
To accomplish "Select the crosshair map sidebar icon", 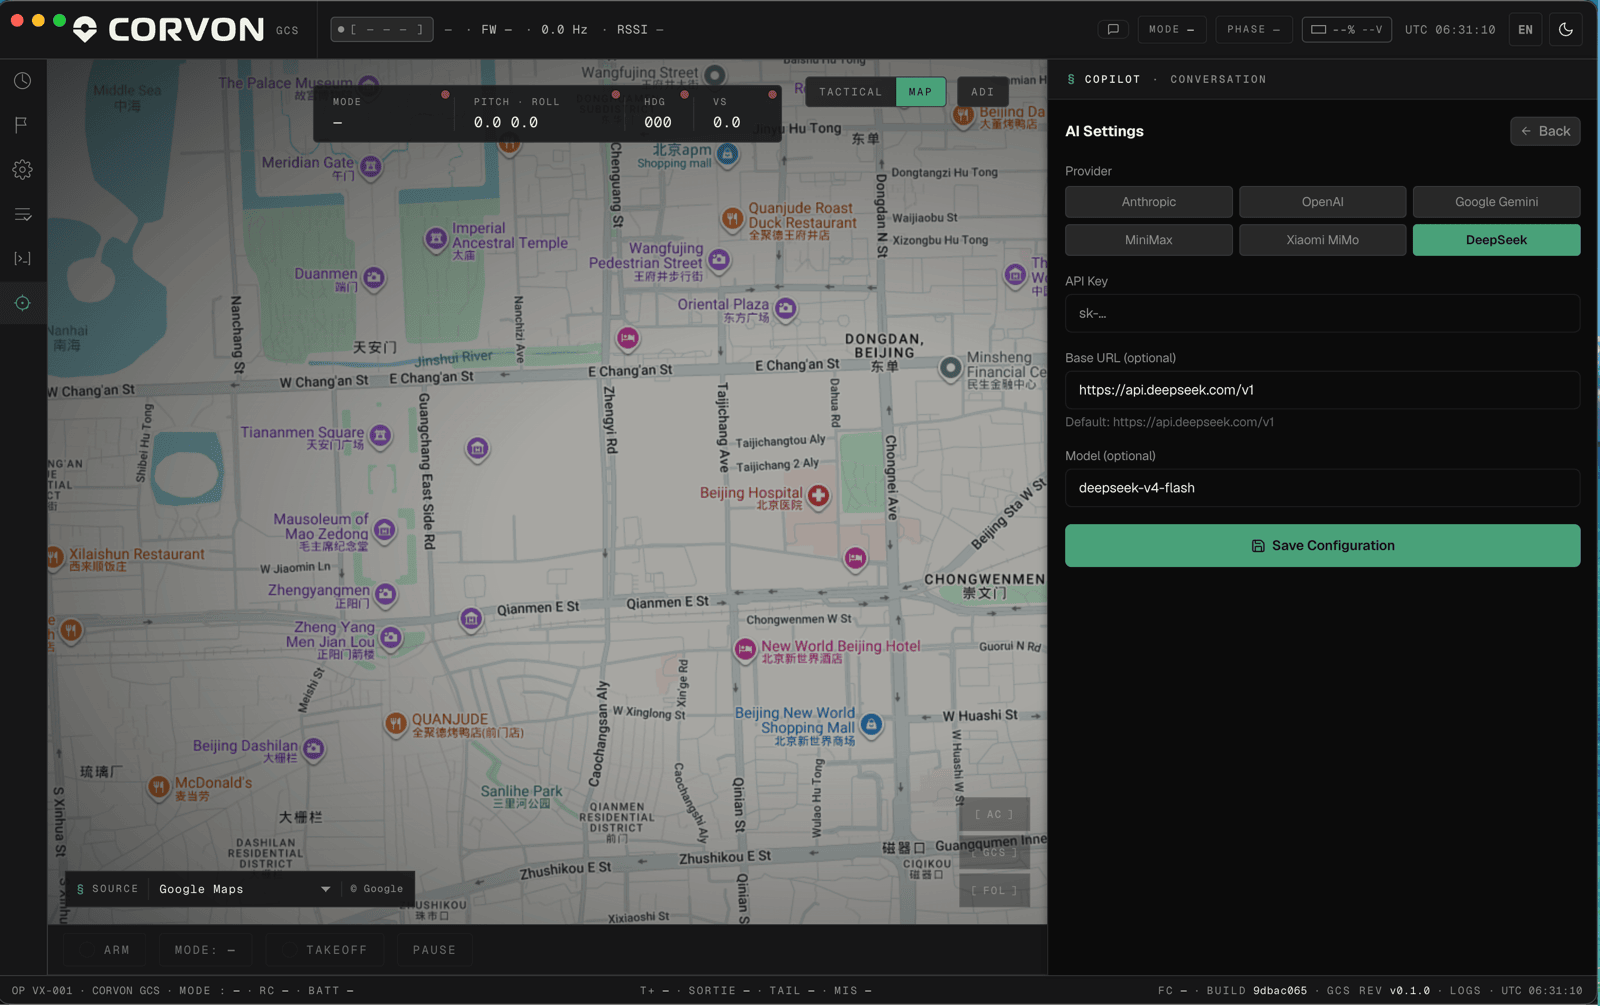I will pyautogui.click(x=22, y=303).
